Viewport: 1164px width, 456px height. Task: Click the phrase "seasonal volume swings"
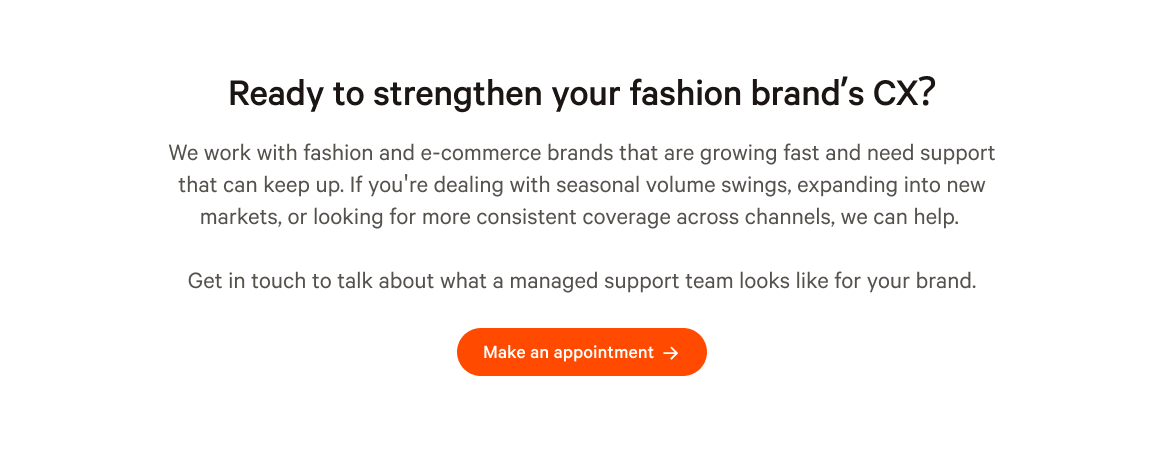click(612, 186)
